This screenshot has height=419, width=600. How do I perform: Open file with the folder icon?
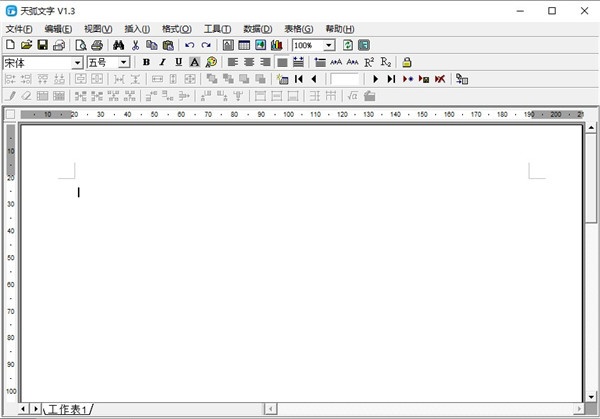tap(27, 45)
